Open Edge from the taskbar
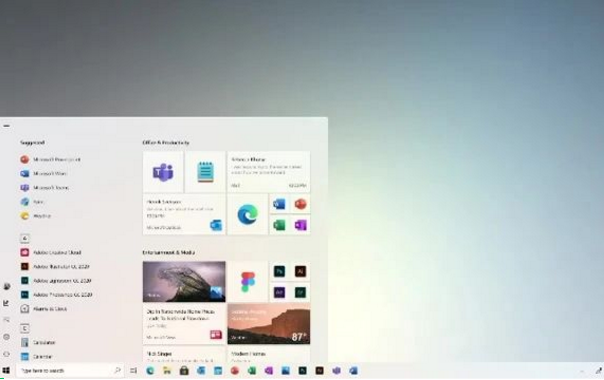The width and height of the screenshot is (604, 380). click(x=150, y=370)
